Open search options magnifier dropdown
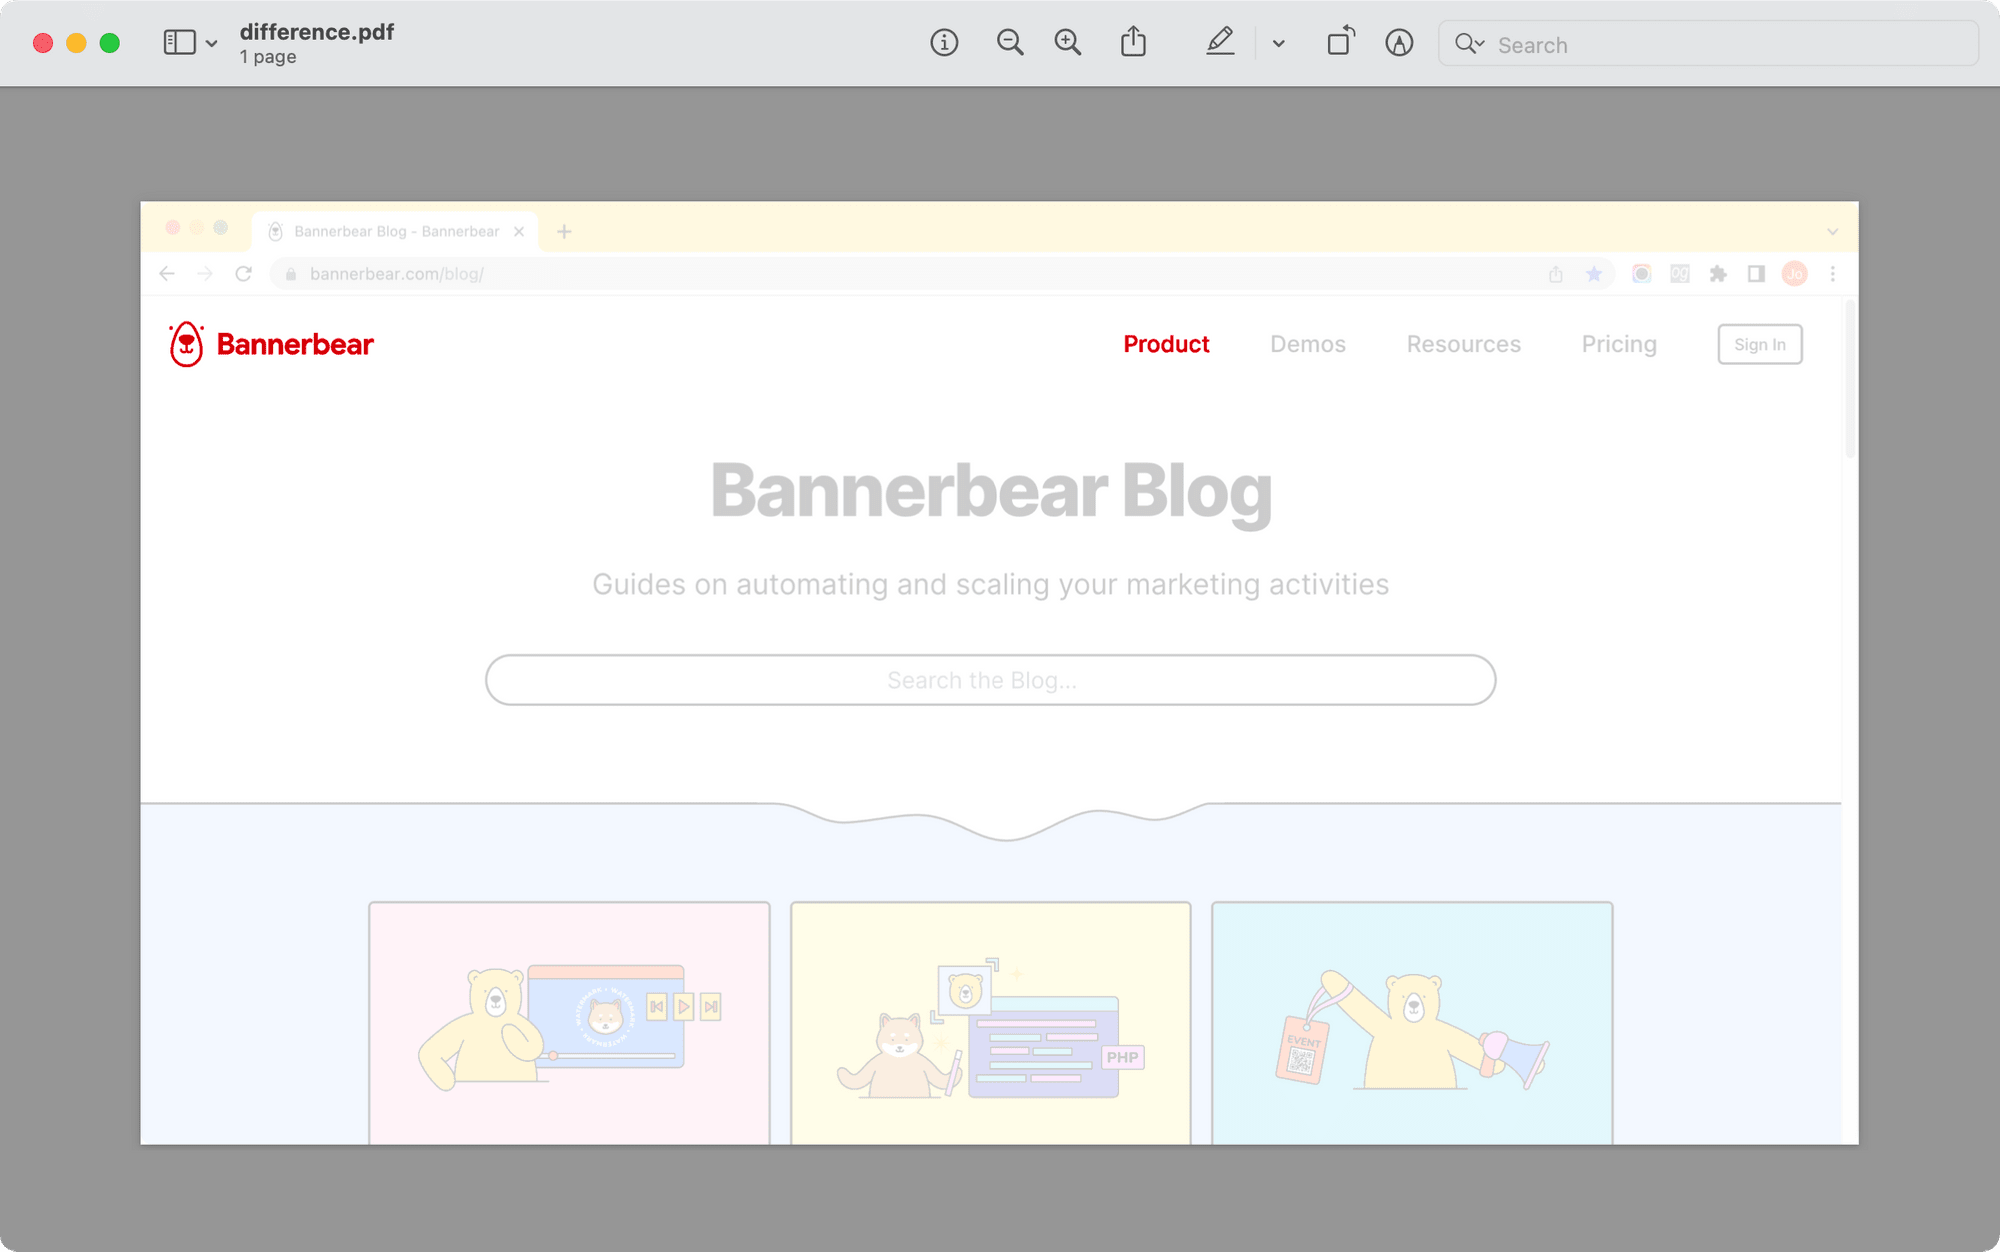This screenshot has width=2000, height=1252. [1469, 44]
